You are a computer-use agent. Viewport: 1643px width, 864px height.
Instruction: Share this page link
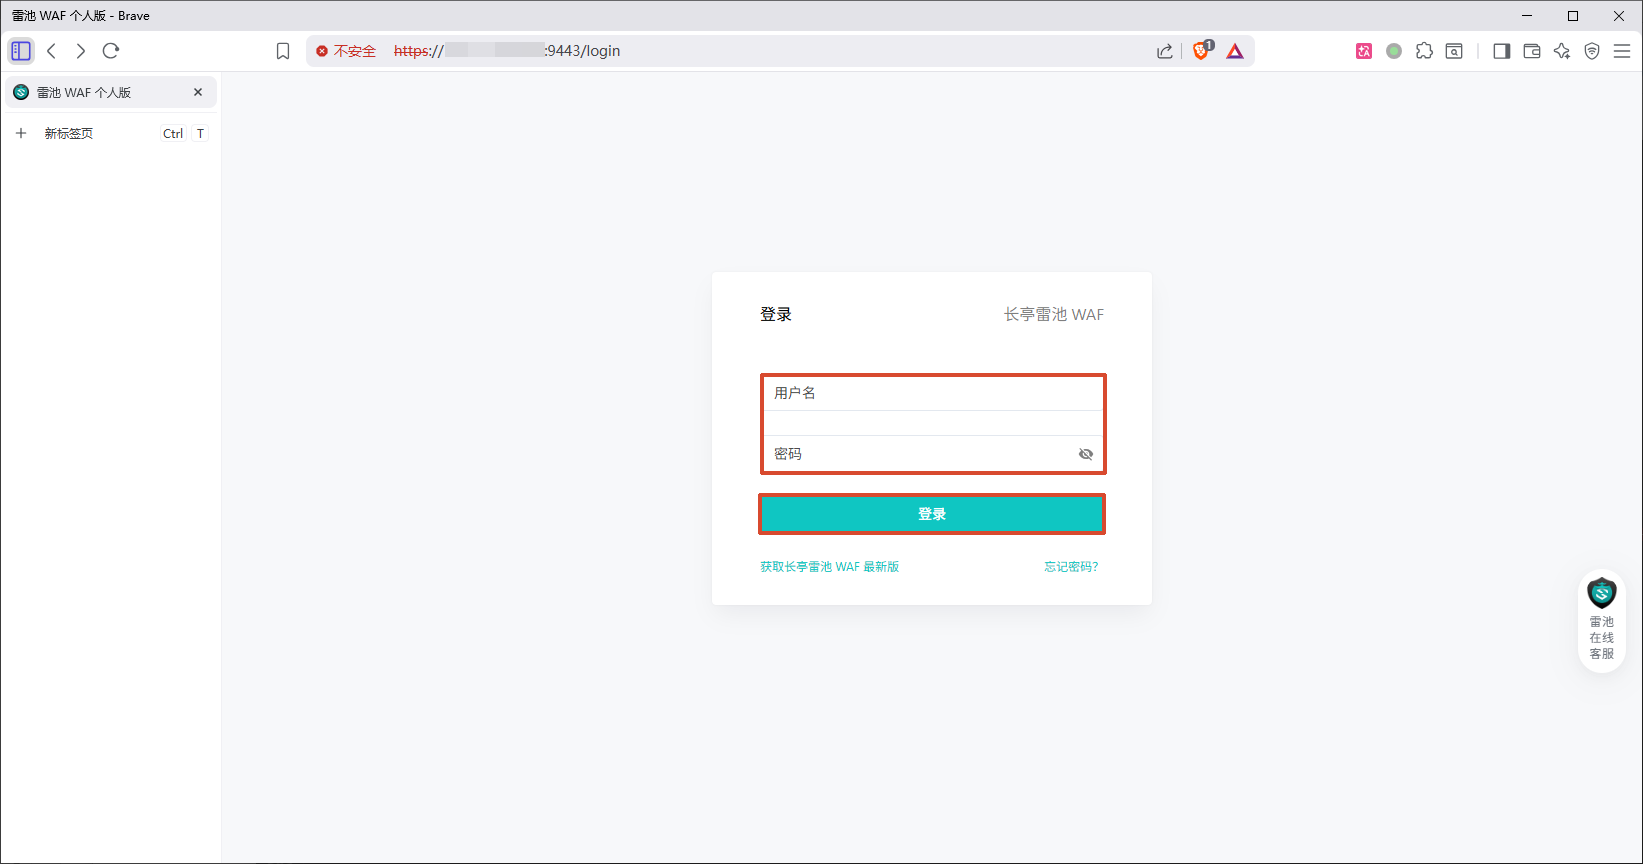point(1165,51)
